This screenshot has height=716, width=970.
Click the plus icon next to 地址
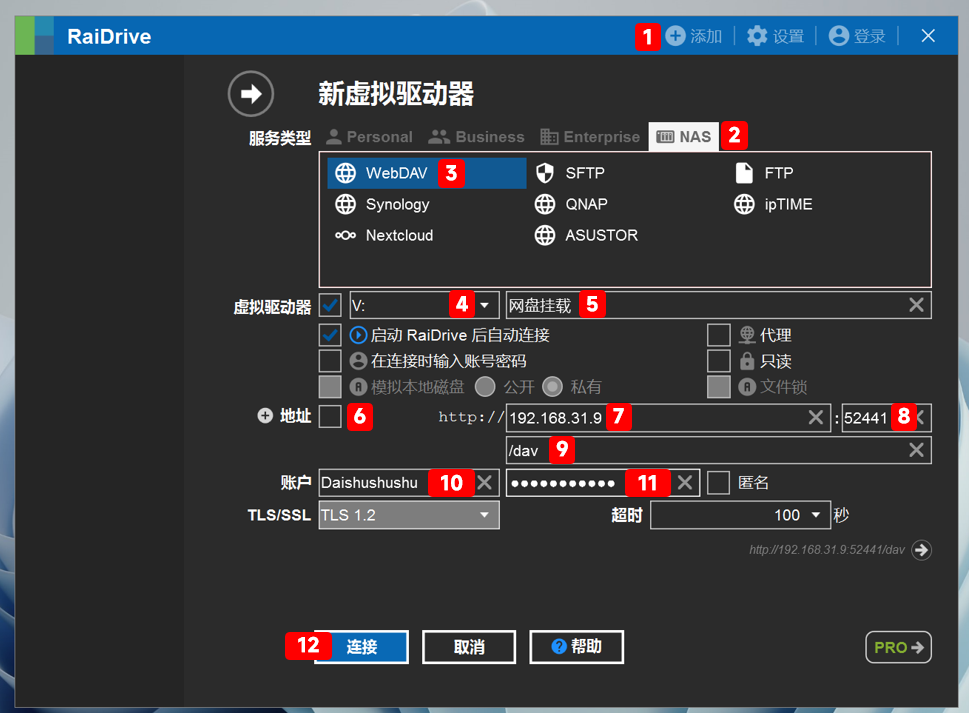(265, 416)
